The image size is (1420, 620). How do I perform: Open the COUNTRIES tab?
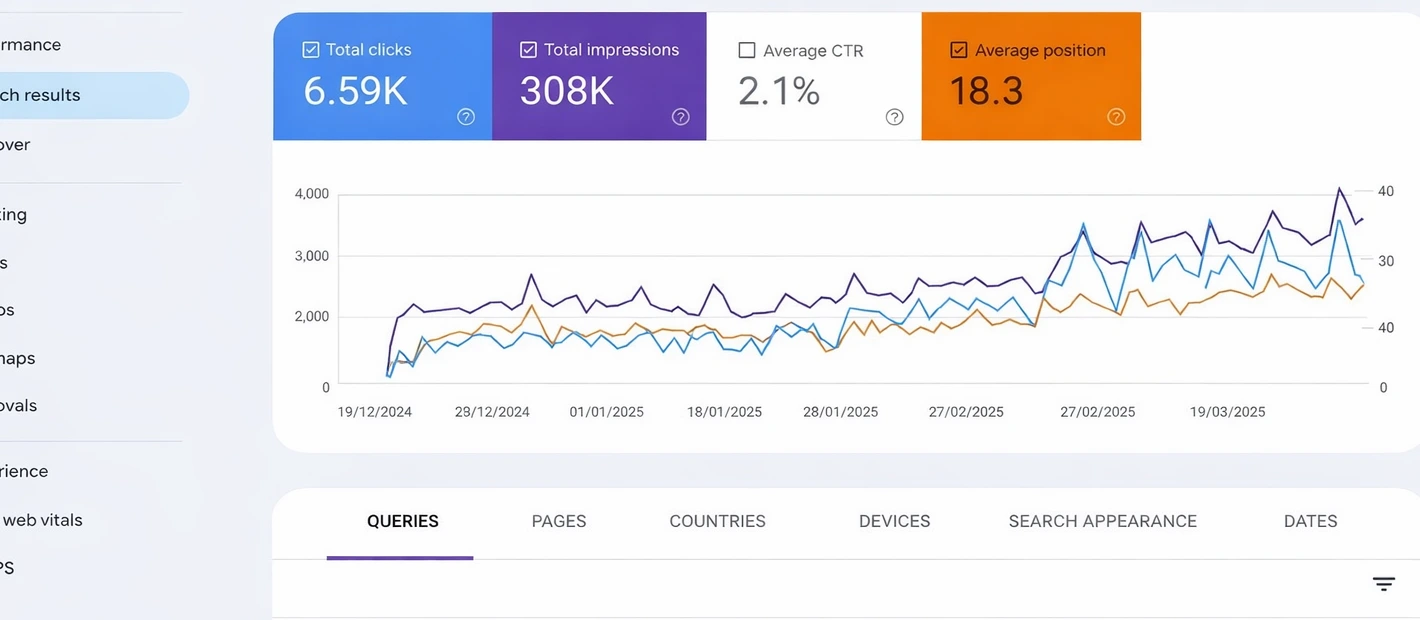click(717, 521)
